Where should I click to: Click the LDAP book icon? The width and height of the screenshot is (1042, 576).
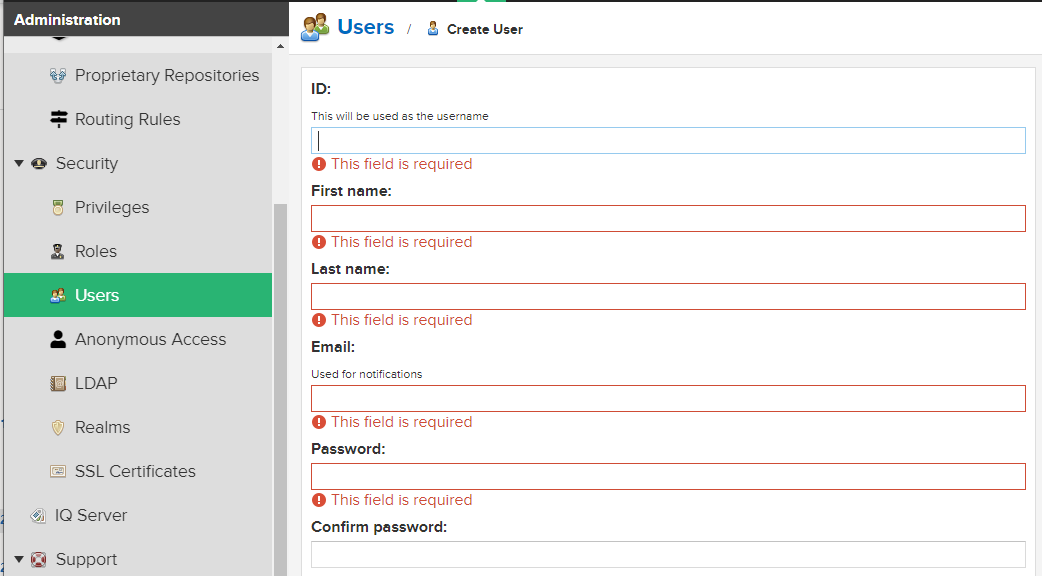[58, 383]
